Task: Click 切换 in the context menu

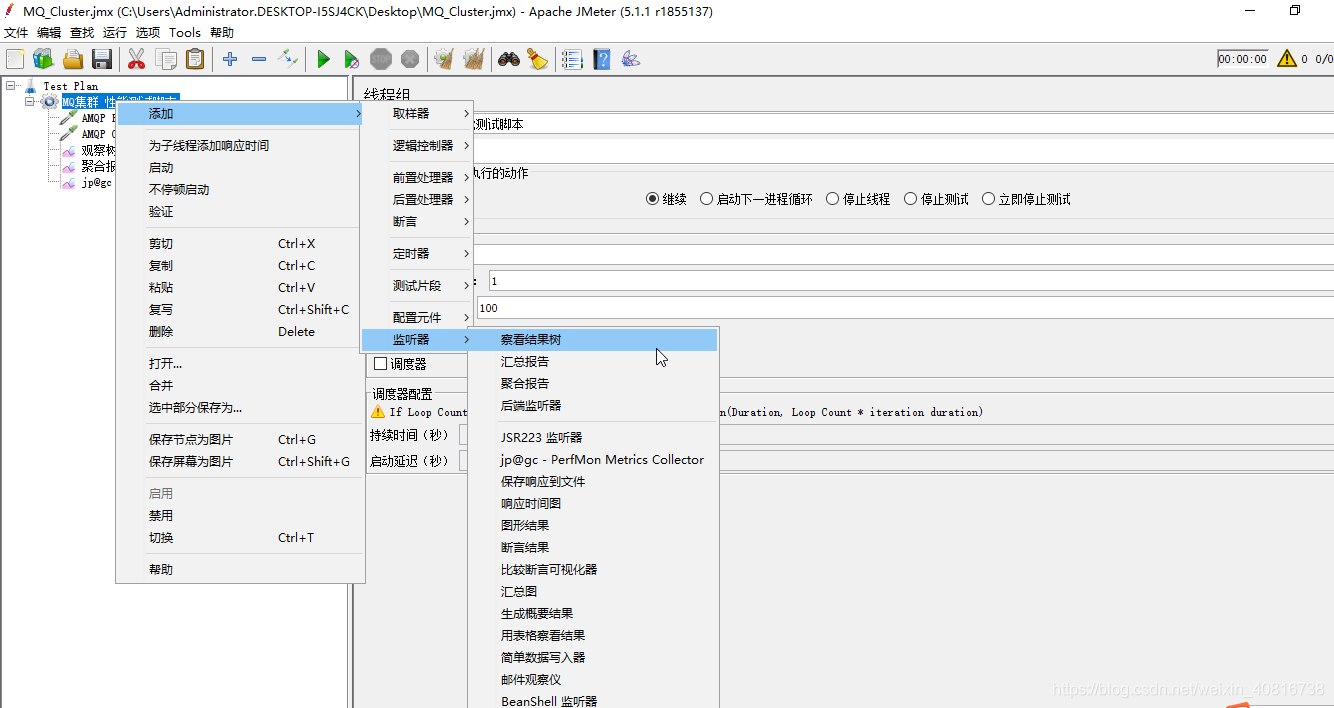Action: tap(239, 538)
